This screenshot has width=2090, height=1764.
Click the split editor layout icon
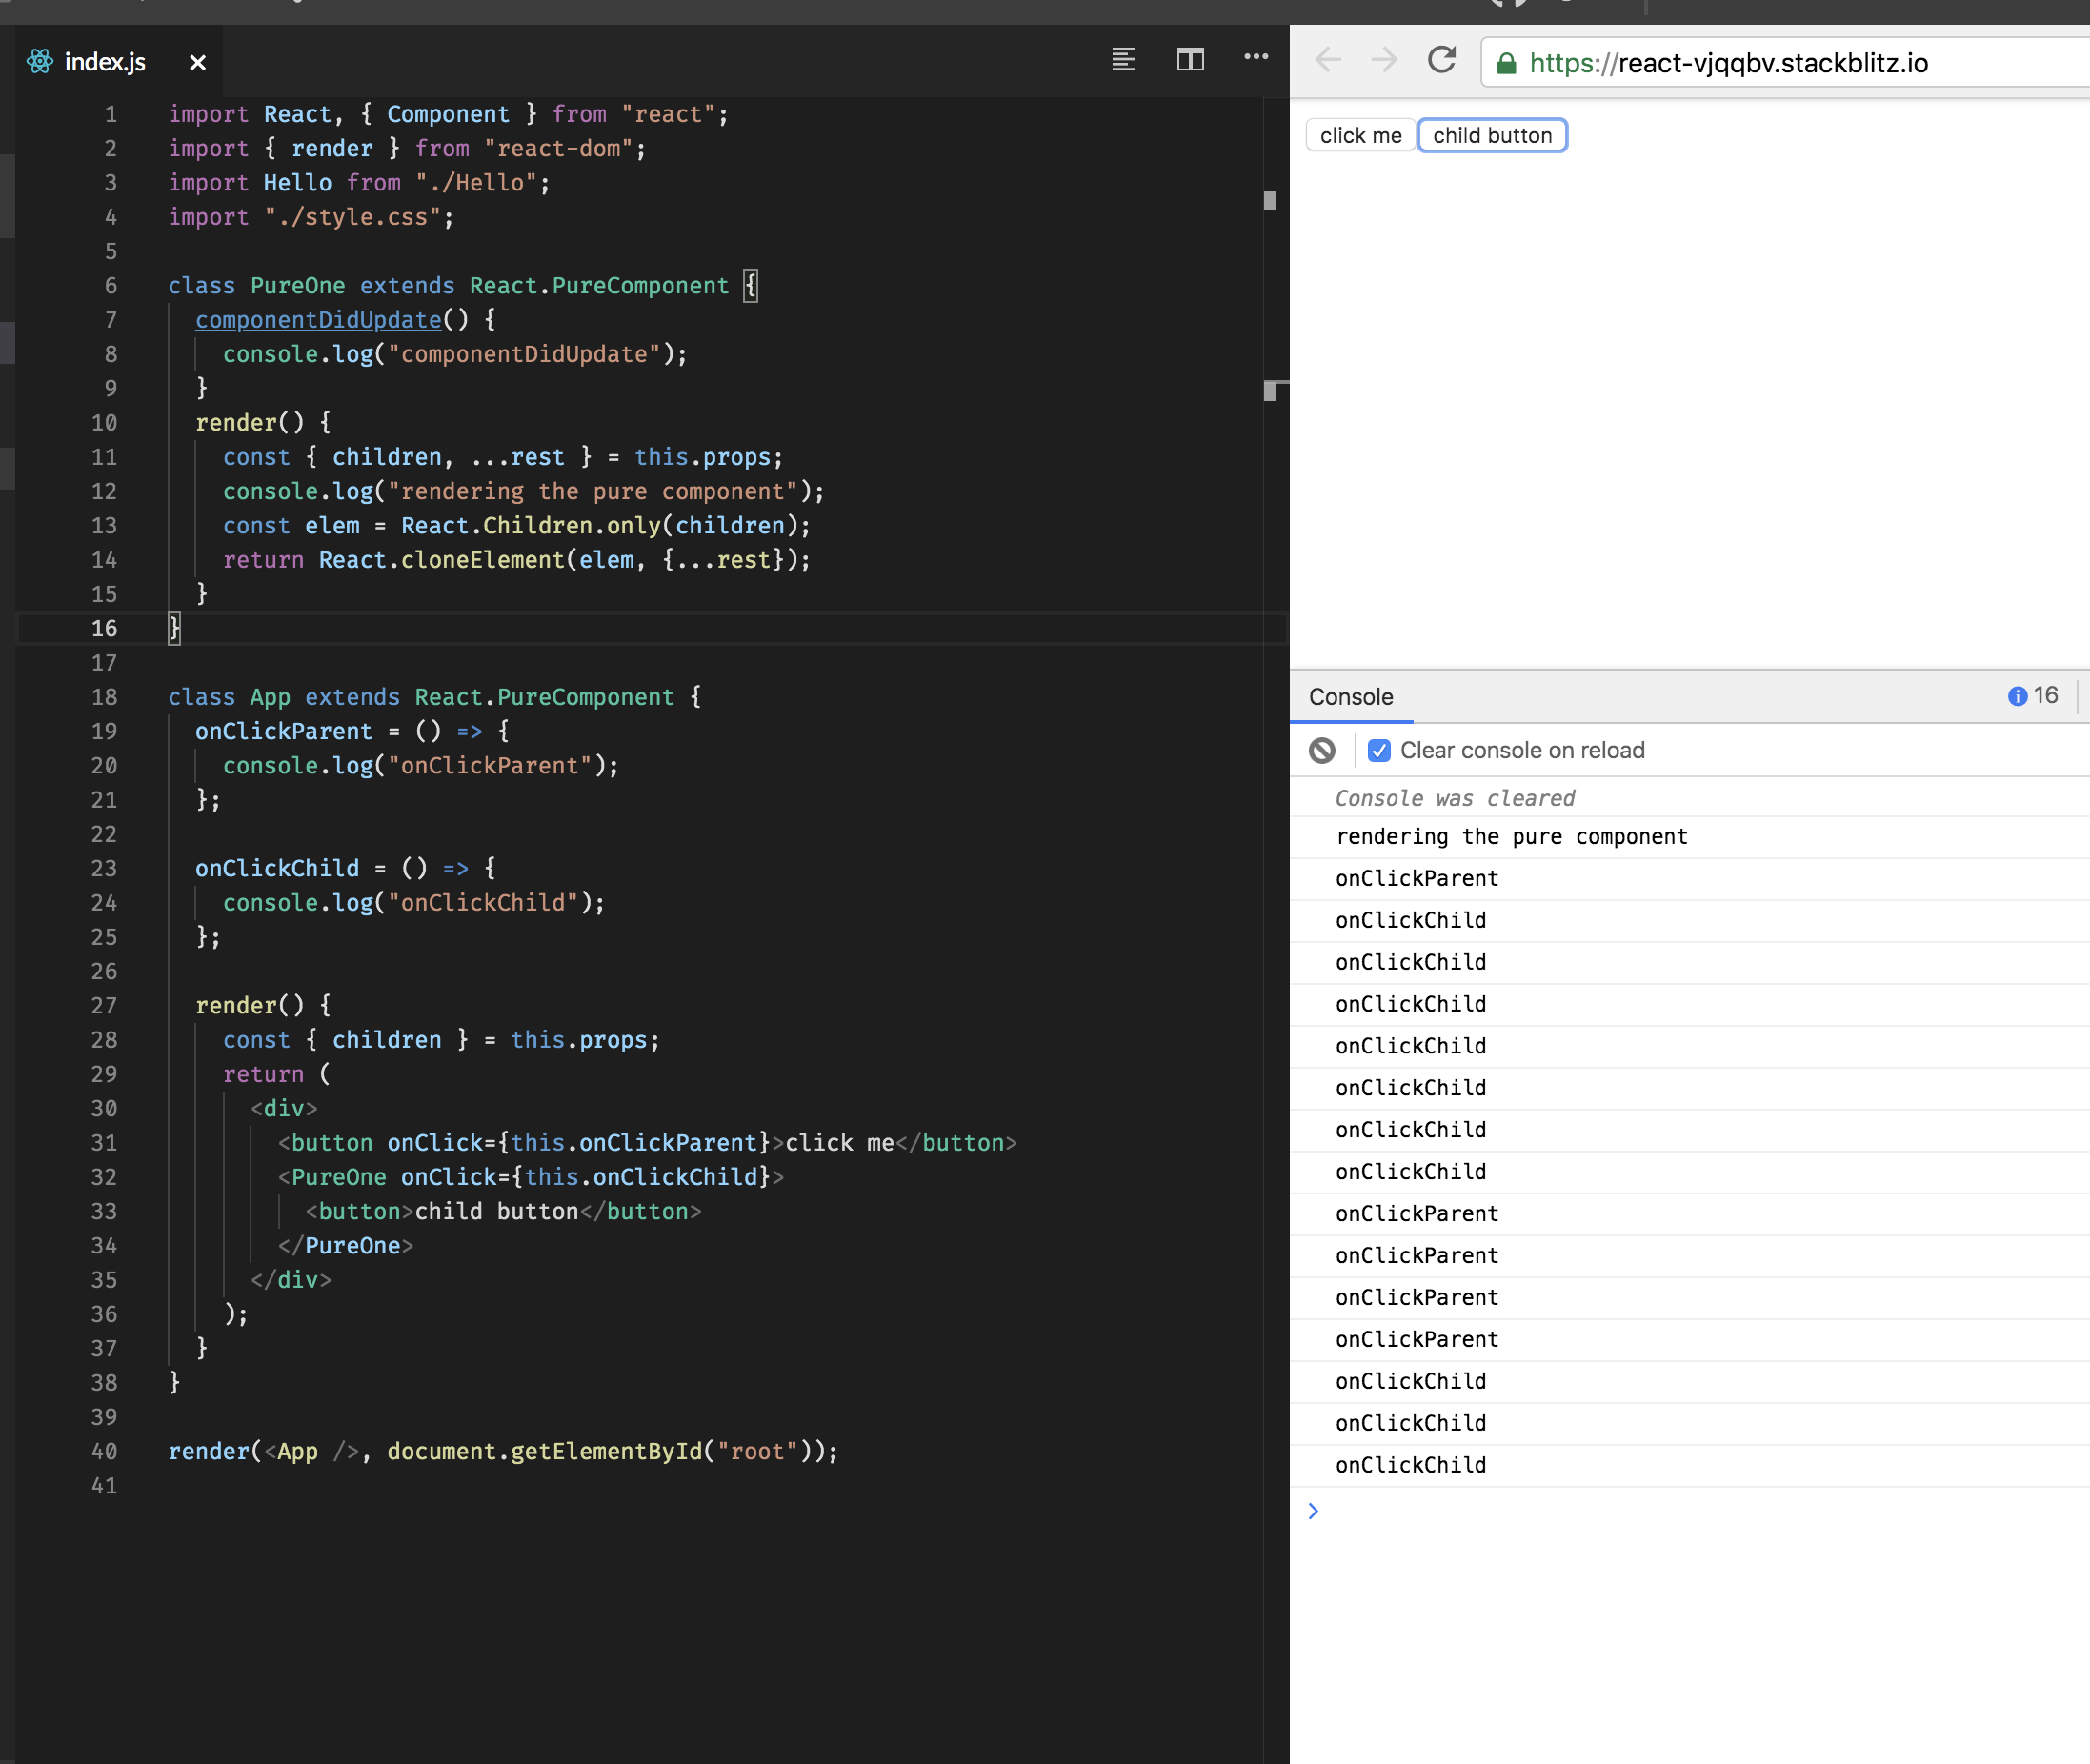[1190, 60]
